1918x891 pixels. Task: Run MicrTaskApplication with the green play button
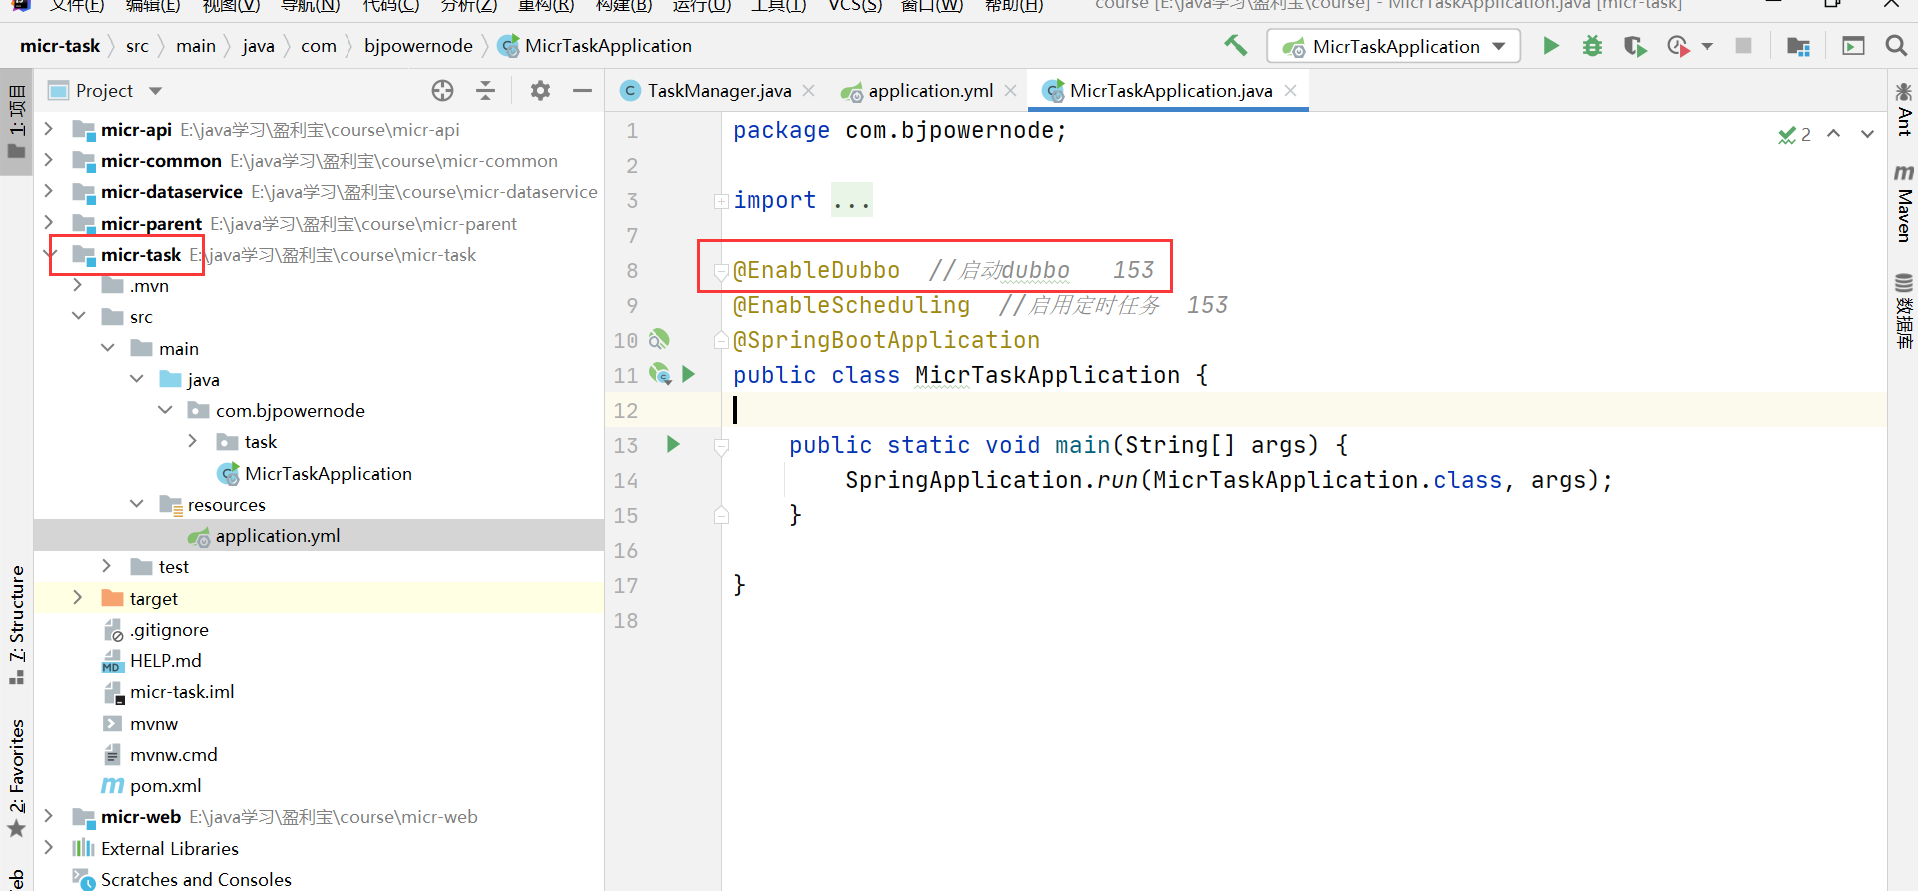click(x=1551, y=46)
